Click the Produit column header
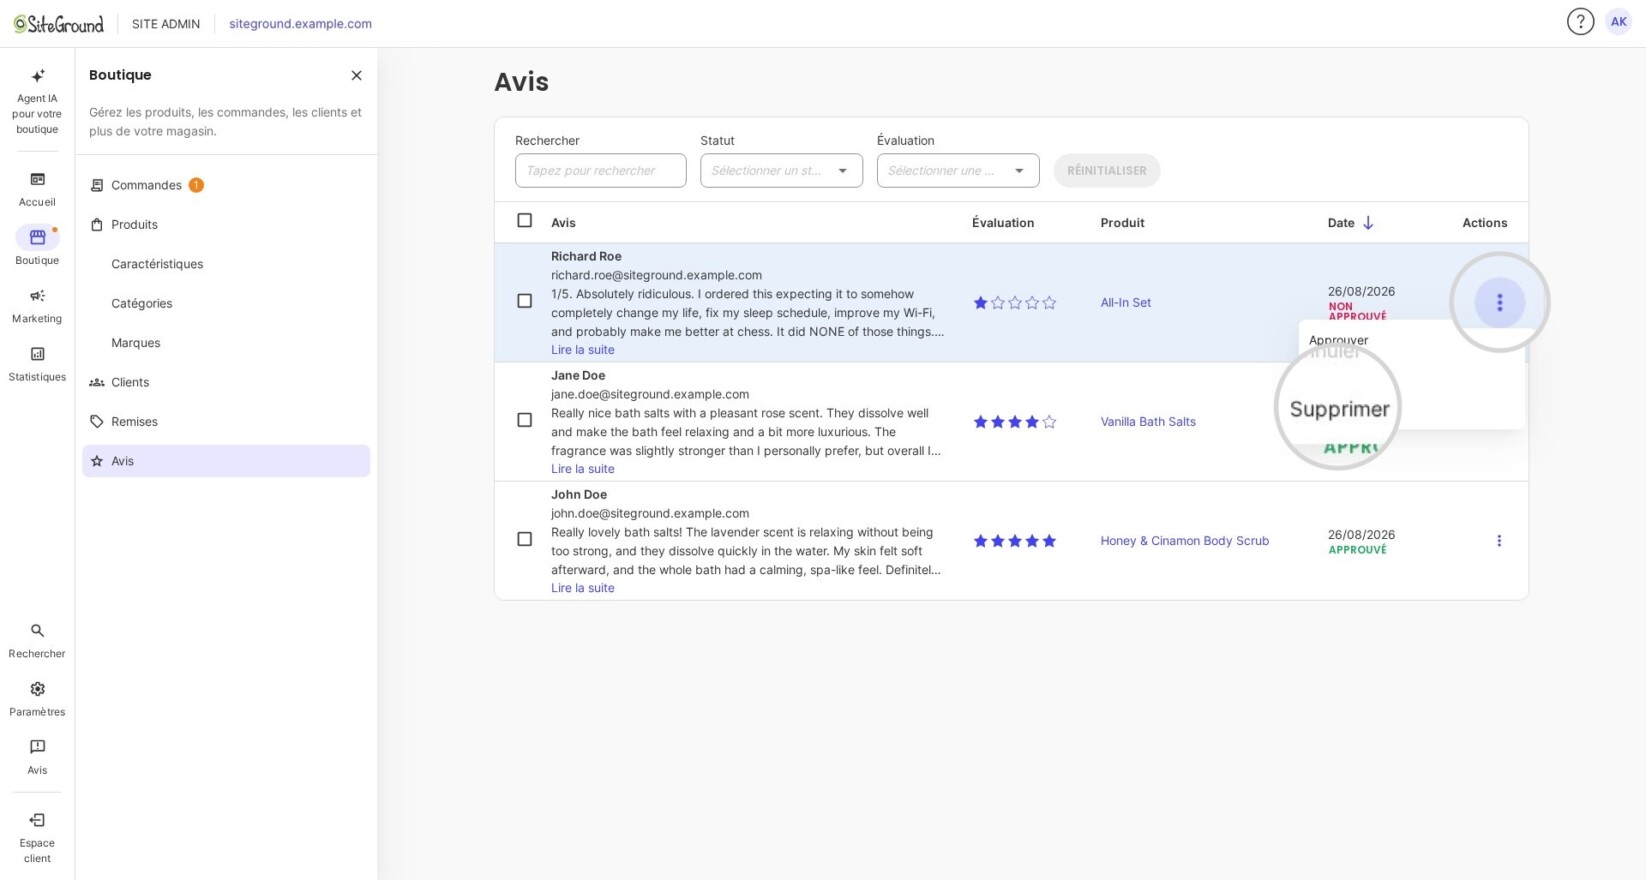The height and width of the screenshot is (880, 1646). click(x=1122, y=223)
